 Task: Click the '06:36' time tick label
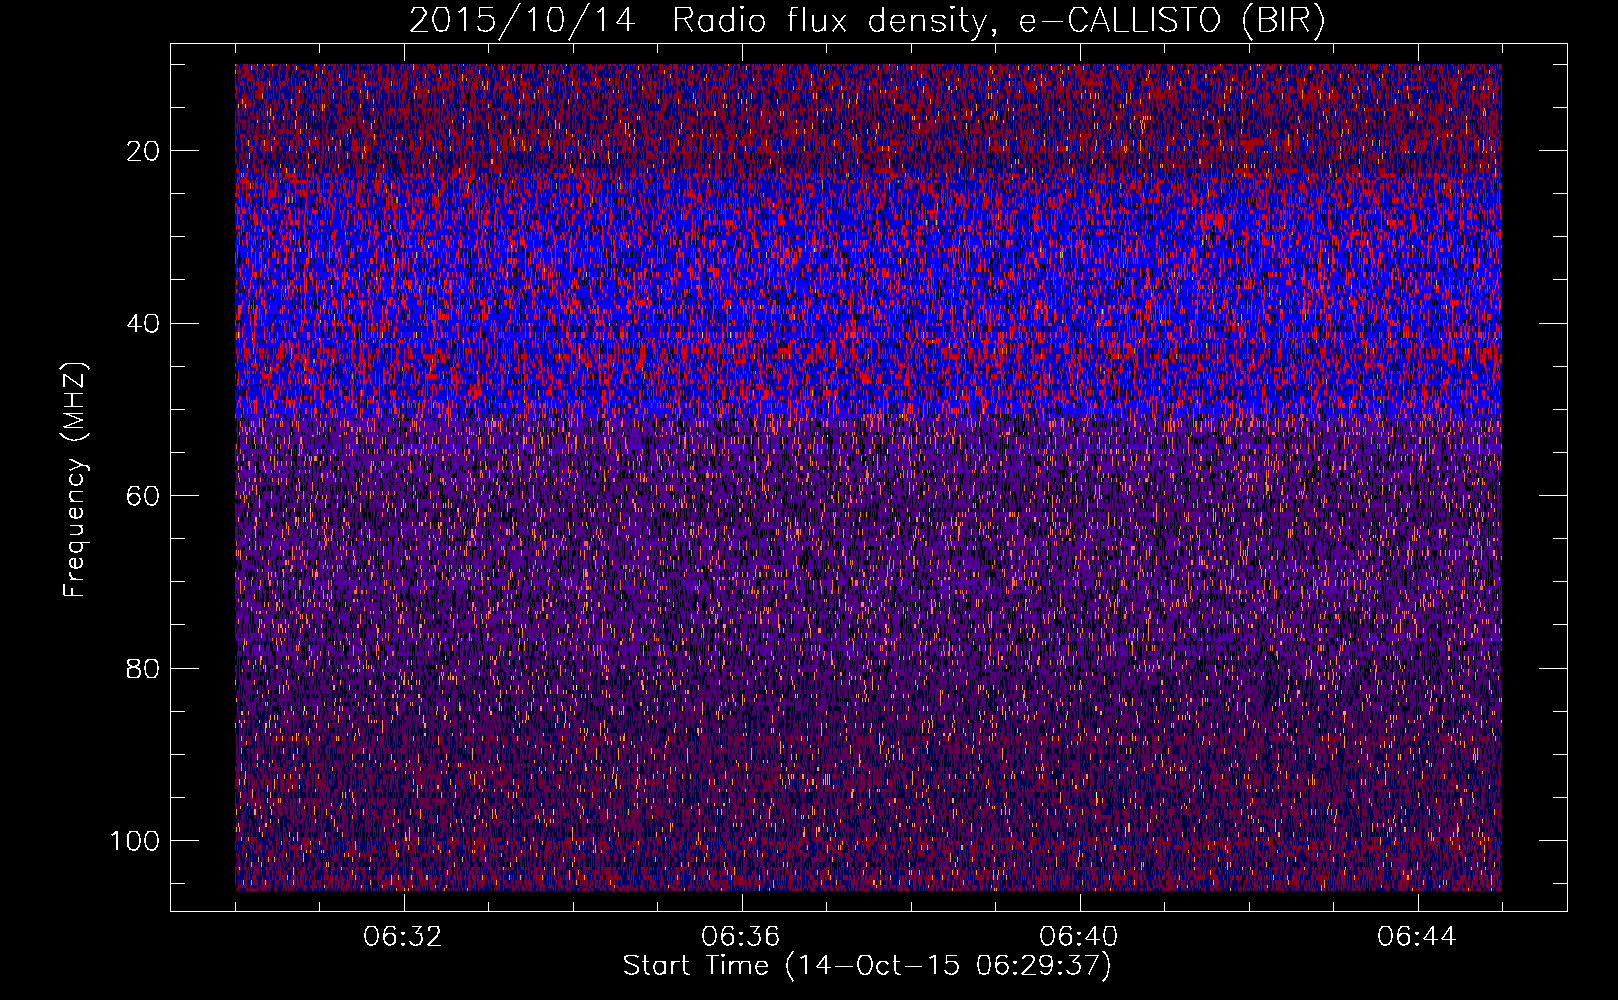tap(741, 937)
